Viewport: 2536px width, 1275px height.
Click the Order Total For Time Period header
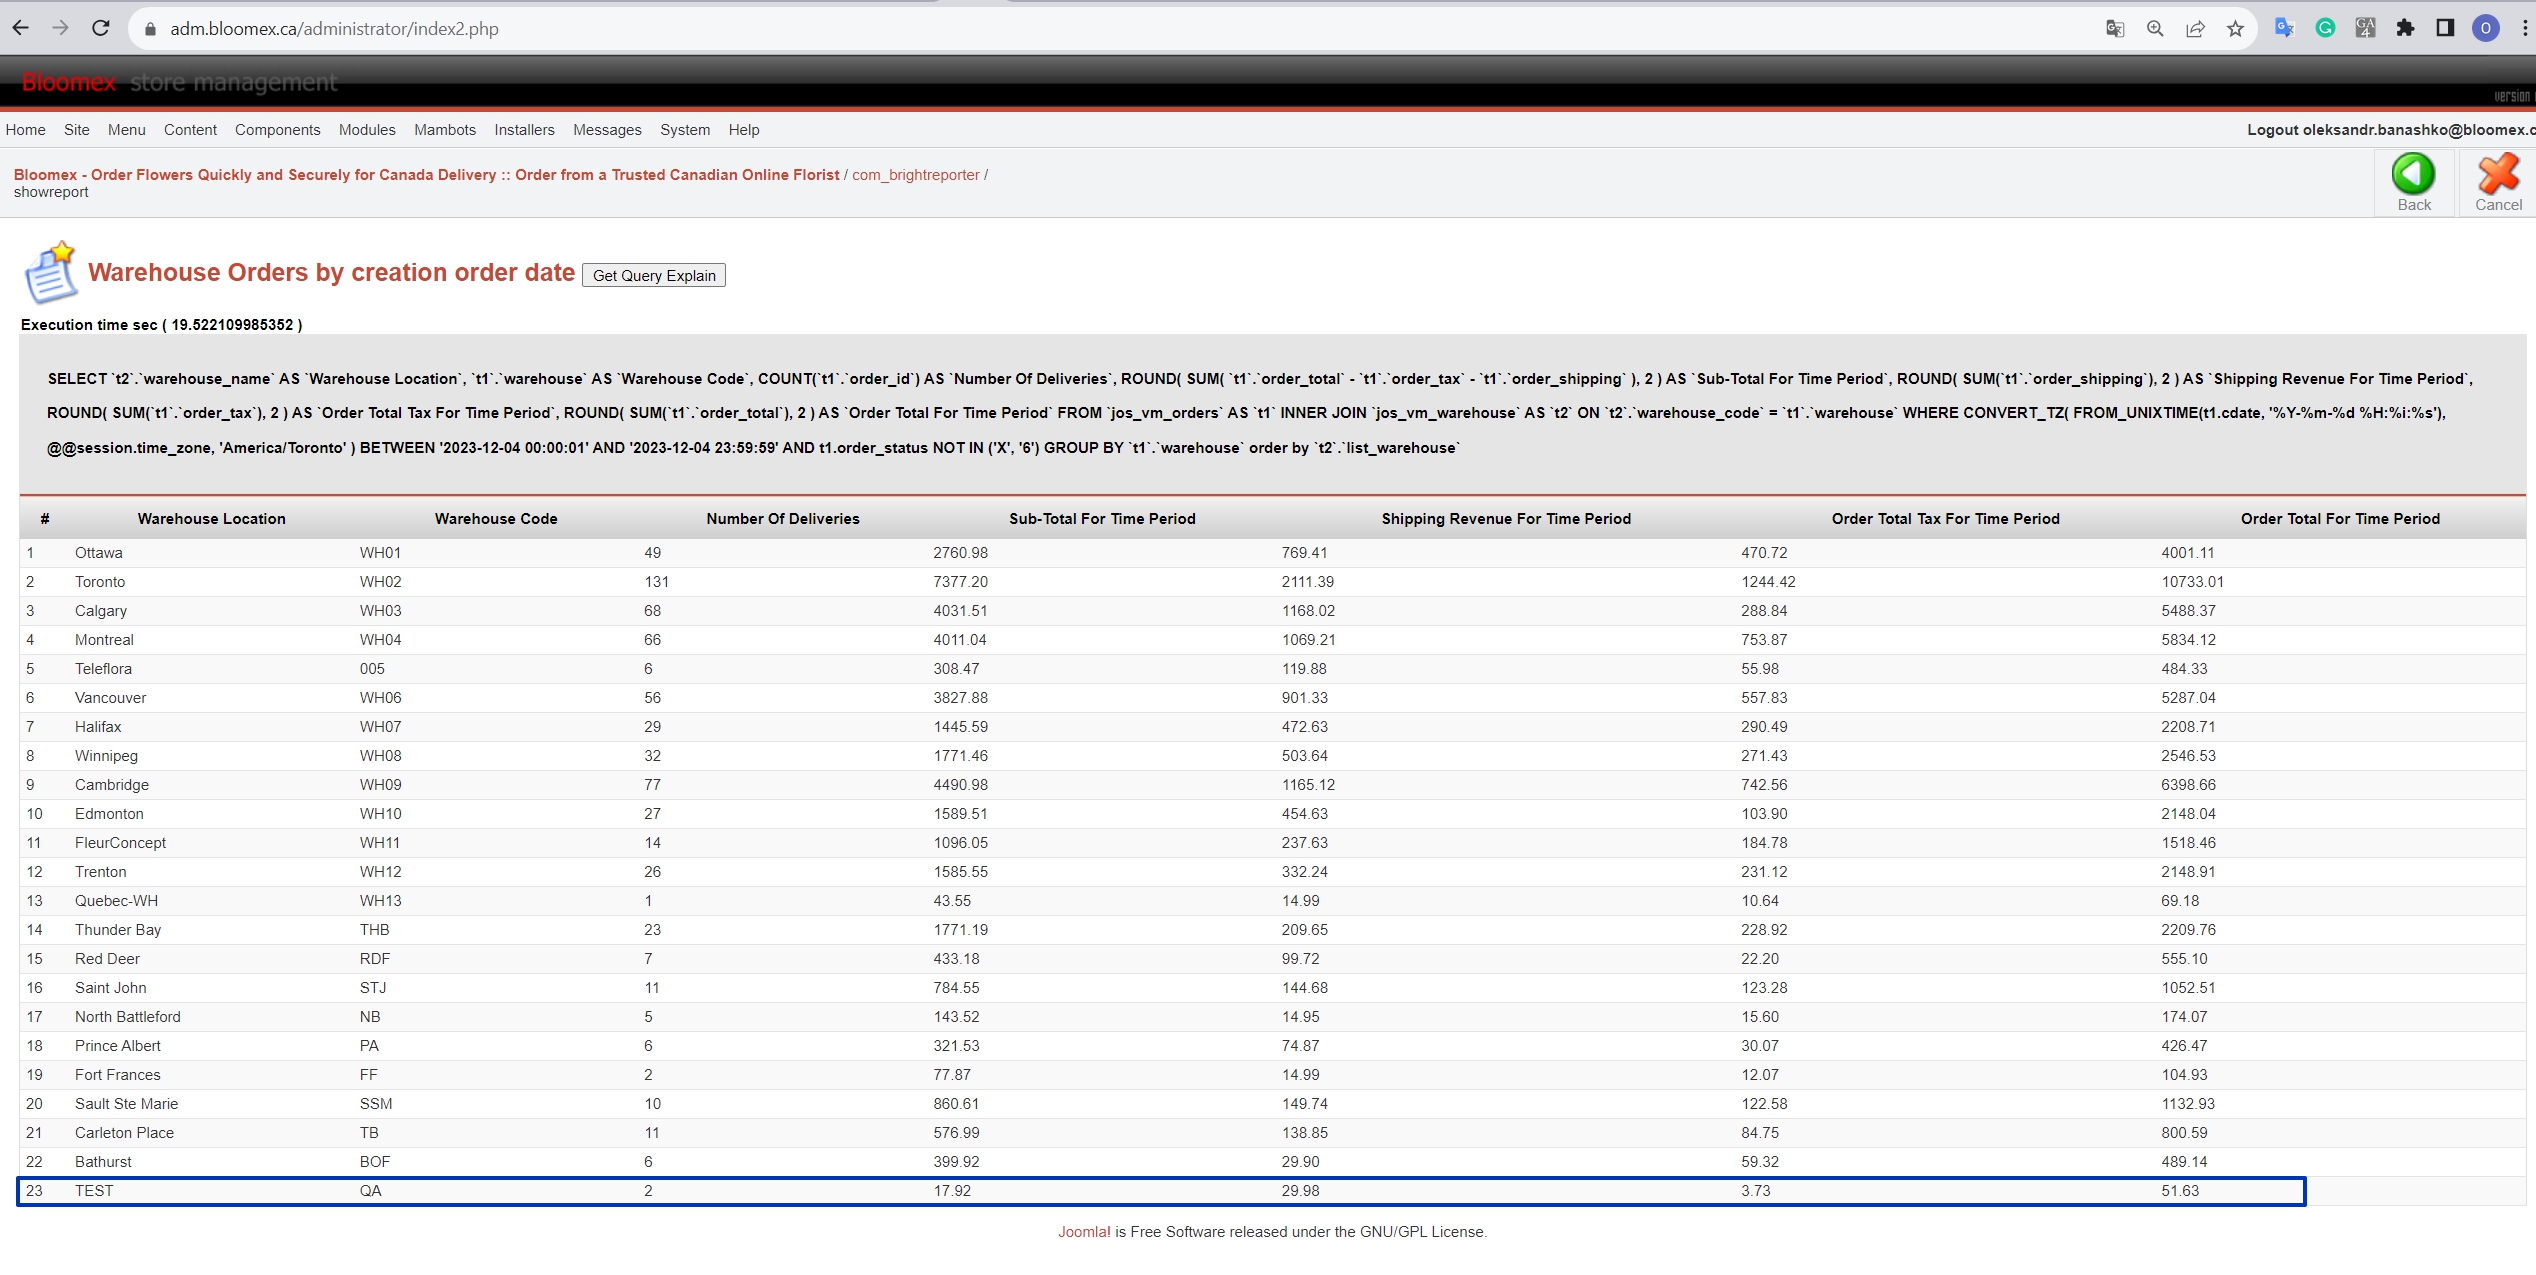tap(2340, 519)
